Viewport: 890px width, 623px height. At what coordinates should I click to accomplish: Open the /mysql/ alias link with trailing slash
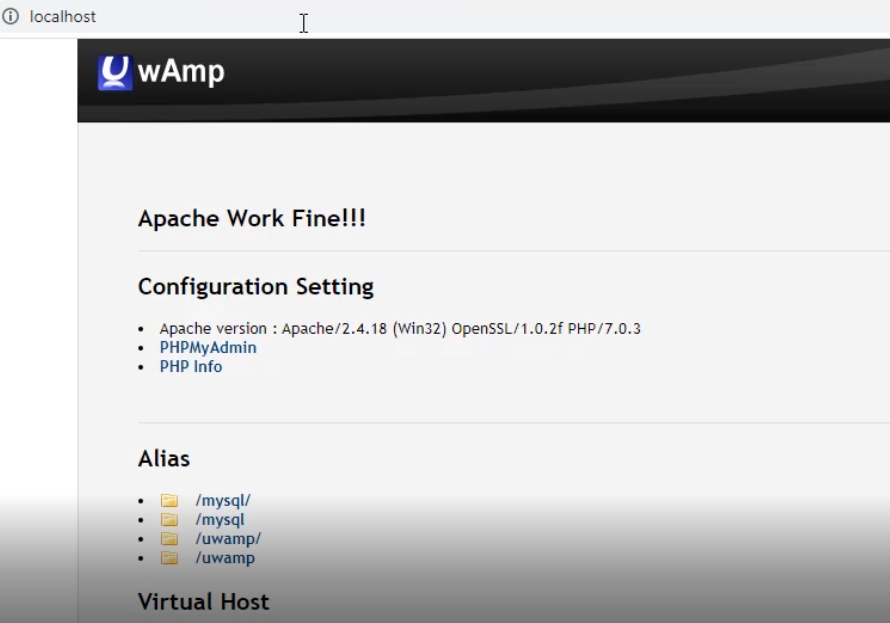[223, 501]
